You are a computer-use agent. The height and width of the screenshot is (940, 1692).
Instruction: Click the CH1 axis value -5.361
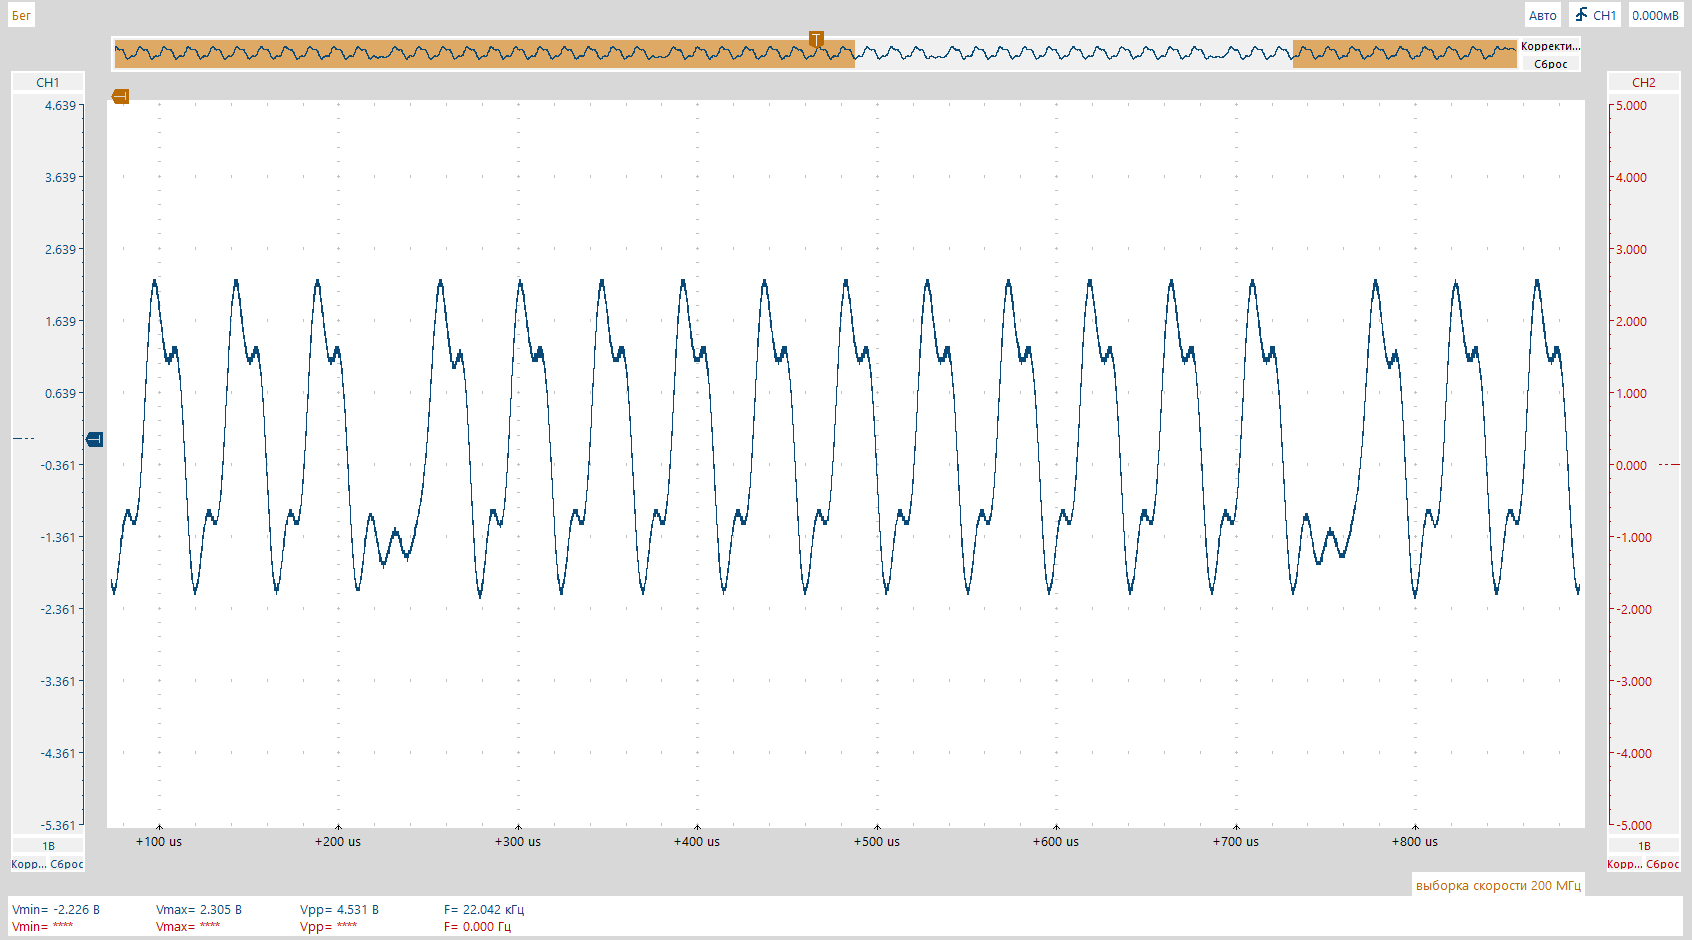58,825
